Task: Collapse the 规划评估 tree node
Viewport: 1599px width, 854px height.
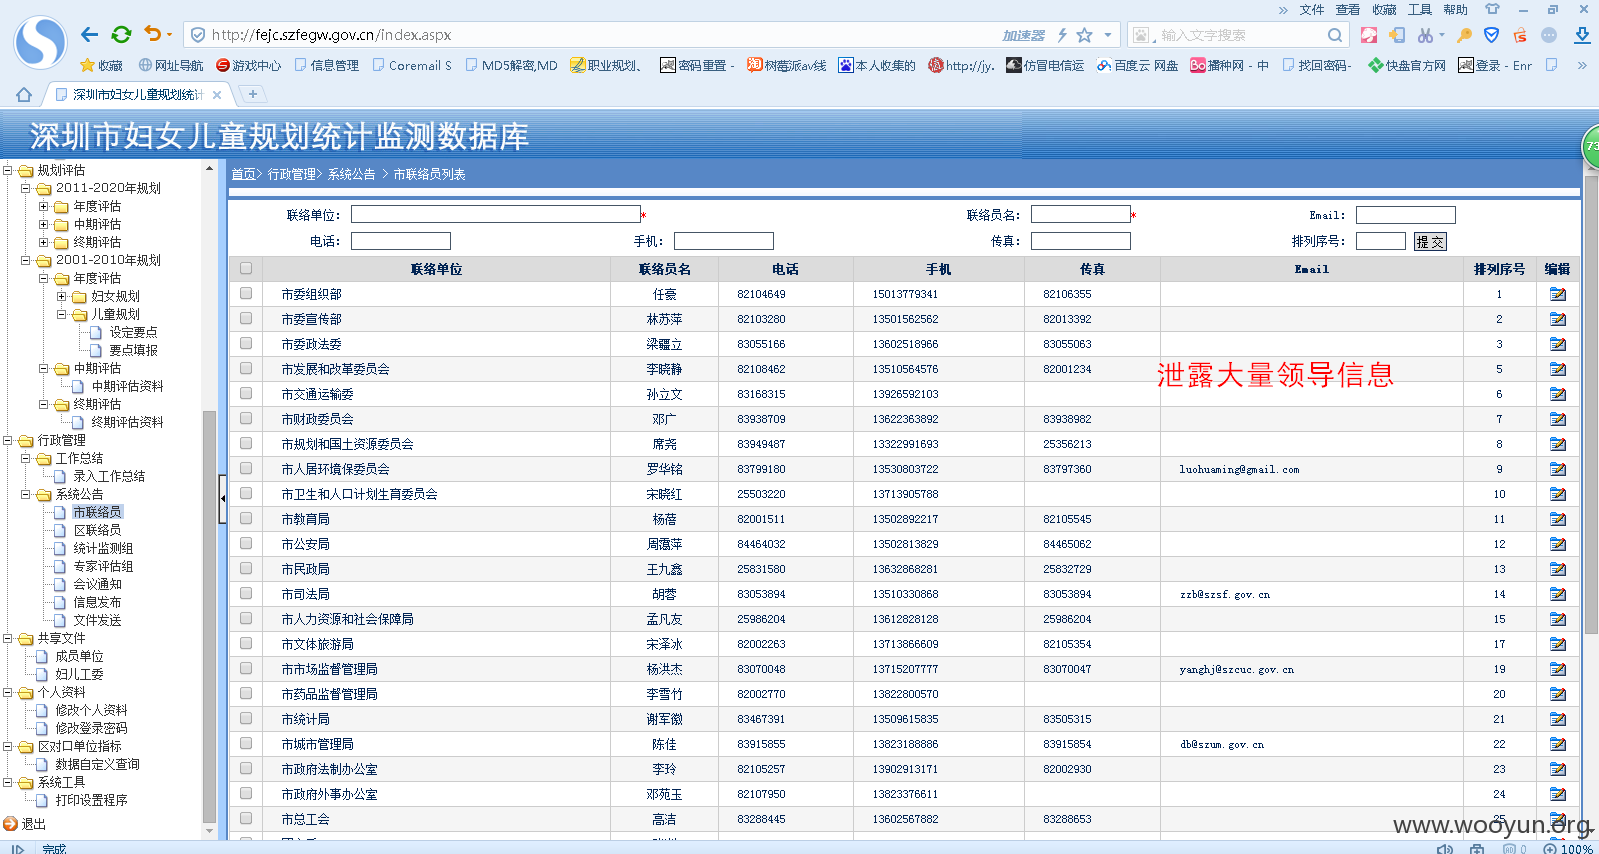Action: coord(8,170)
